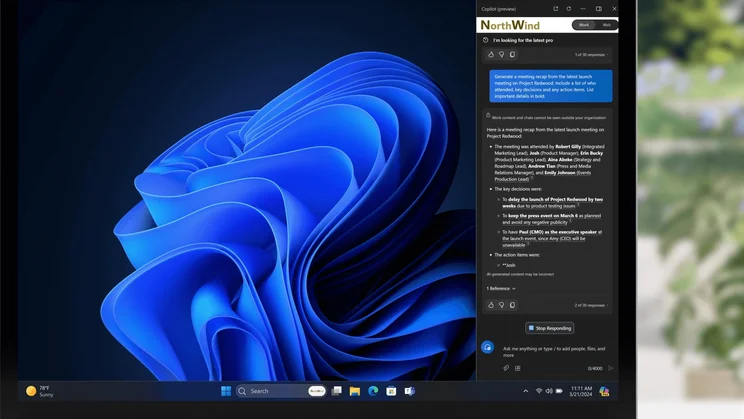
Task: Open Copilot chat in a new window
Action: click(x=556, y=9)
